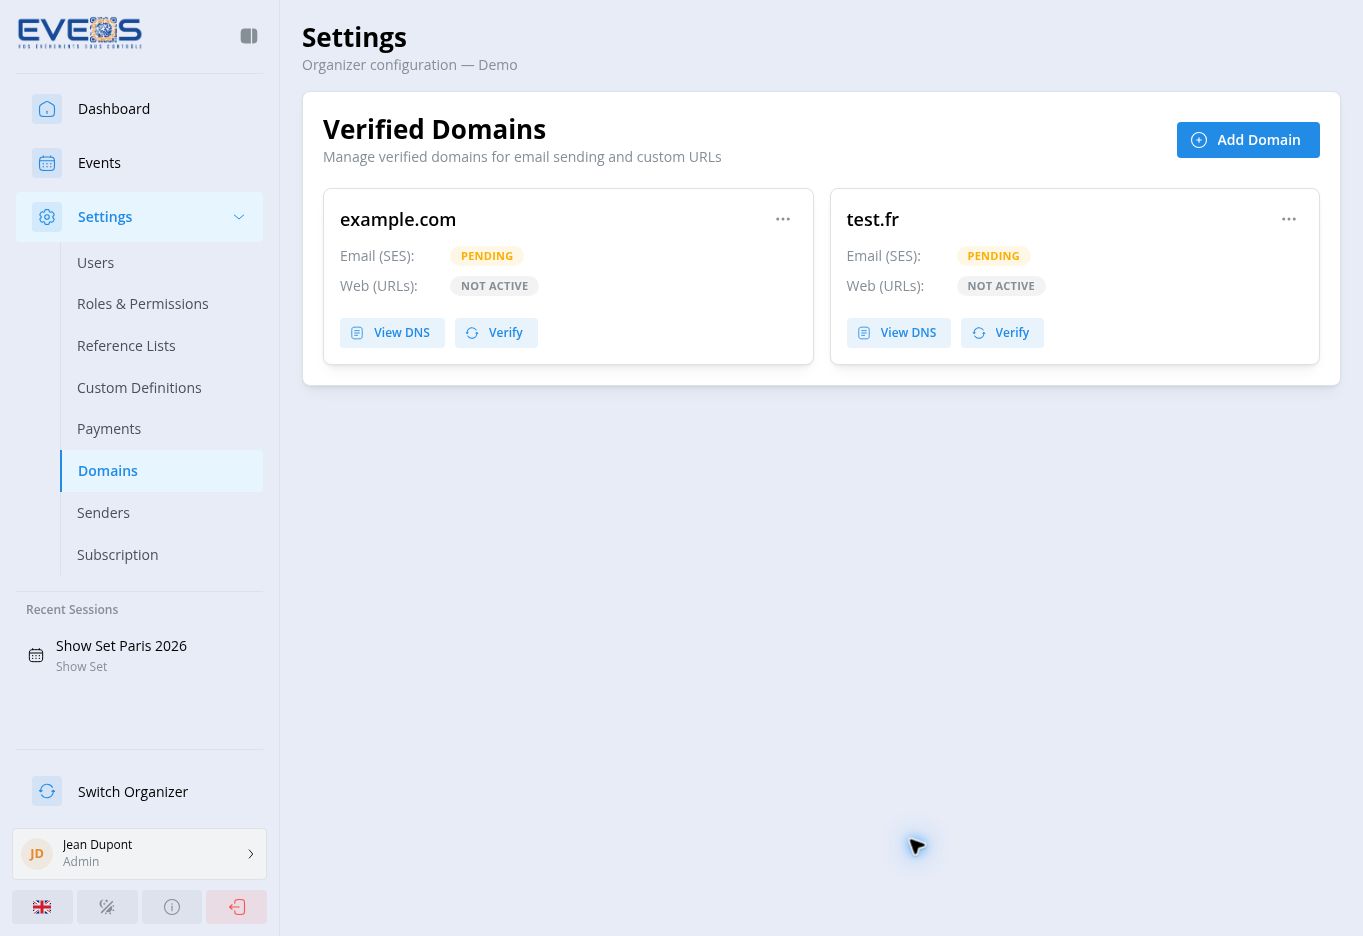Open recent session Show Set Paris 2026
This screenshot has height=936, width=1363.
[x=139, y=655]
